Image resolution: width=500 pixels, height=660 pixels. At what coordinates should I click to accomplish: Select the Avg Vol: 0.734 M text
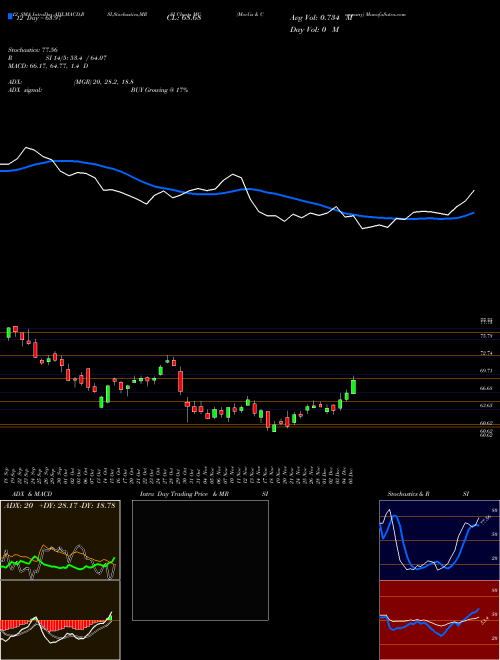[x=321, y=18]
